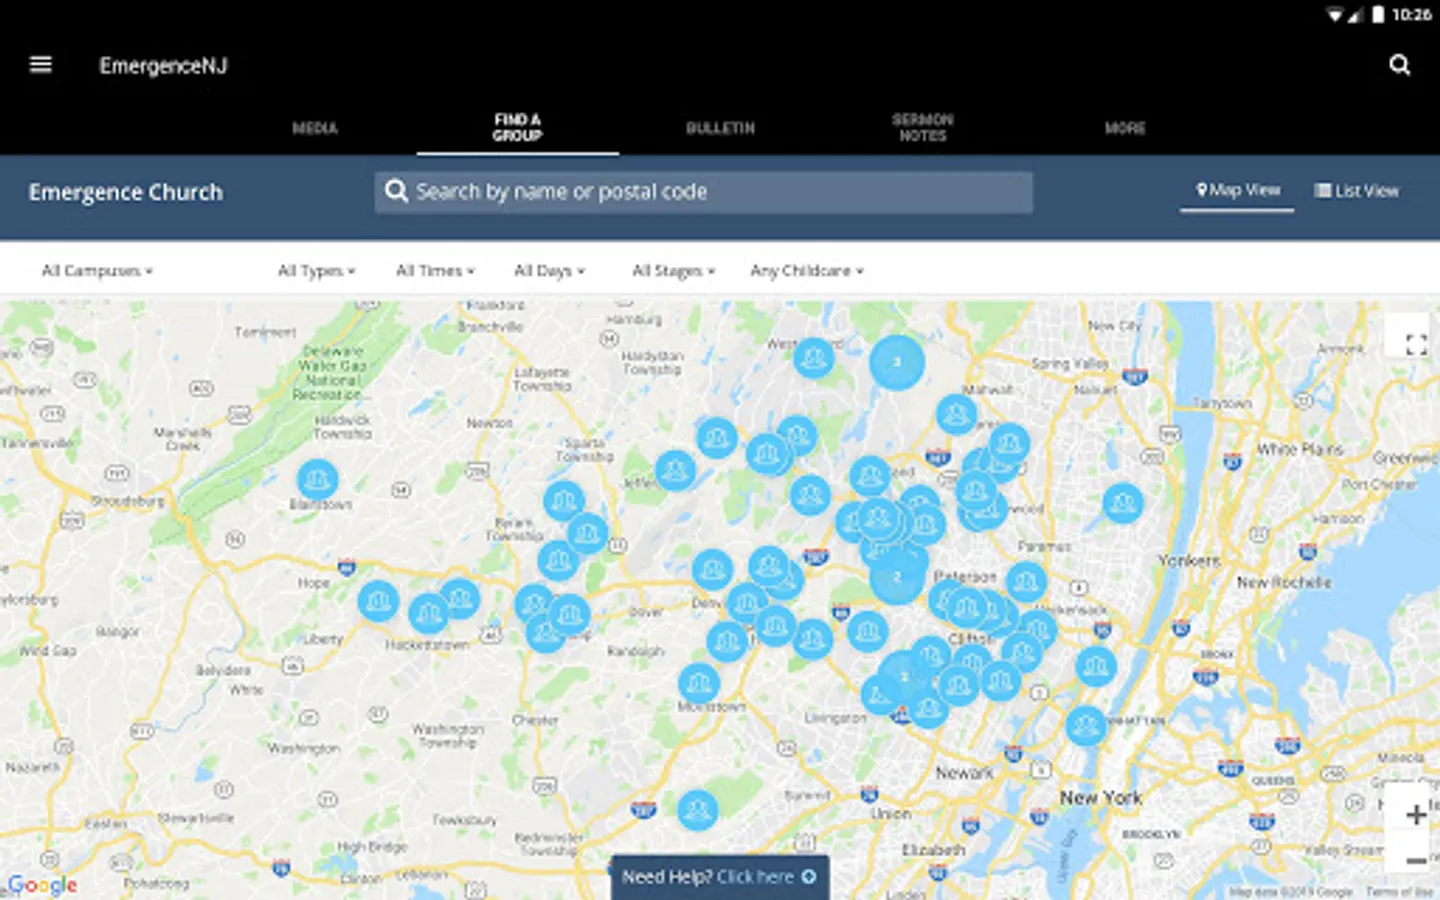This screenshot has width=1440, height=900.
Task: Select the southernmost group marker near Bedminster
Action: (x=697, y=809)
